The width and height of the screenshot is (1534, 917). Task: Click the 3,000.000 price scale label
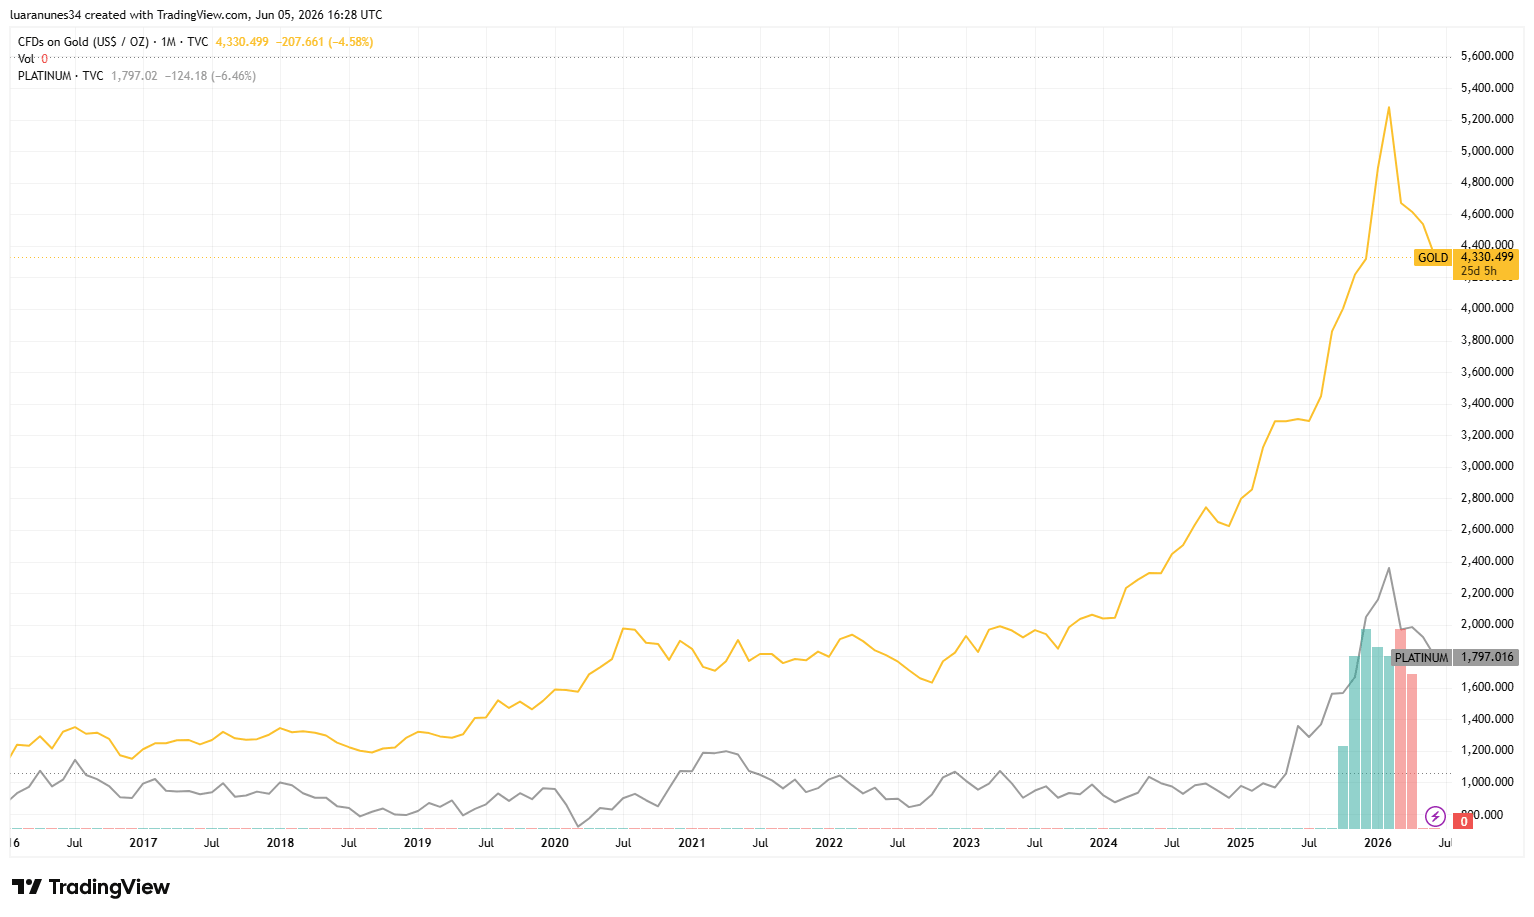click(x=1487, y=466)
